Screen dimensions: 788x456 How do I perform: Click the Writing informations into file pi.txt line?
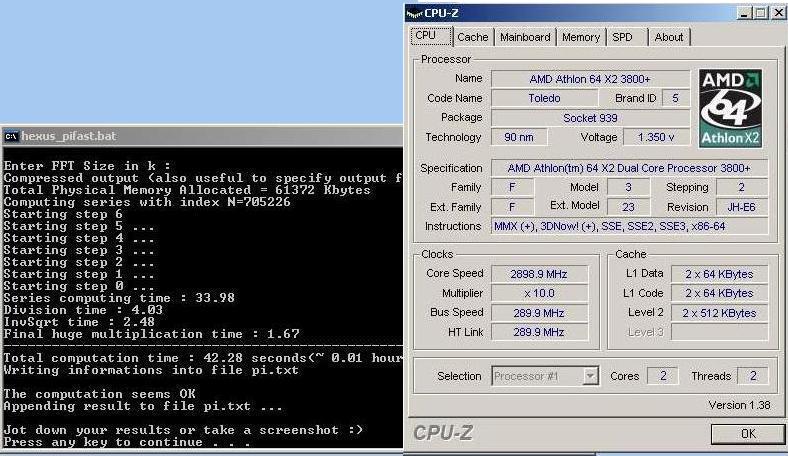tap(151, 370)
